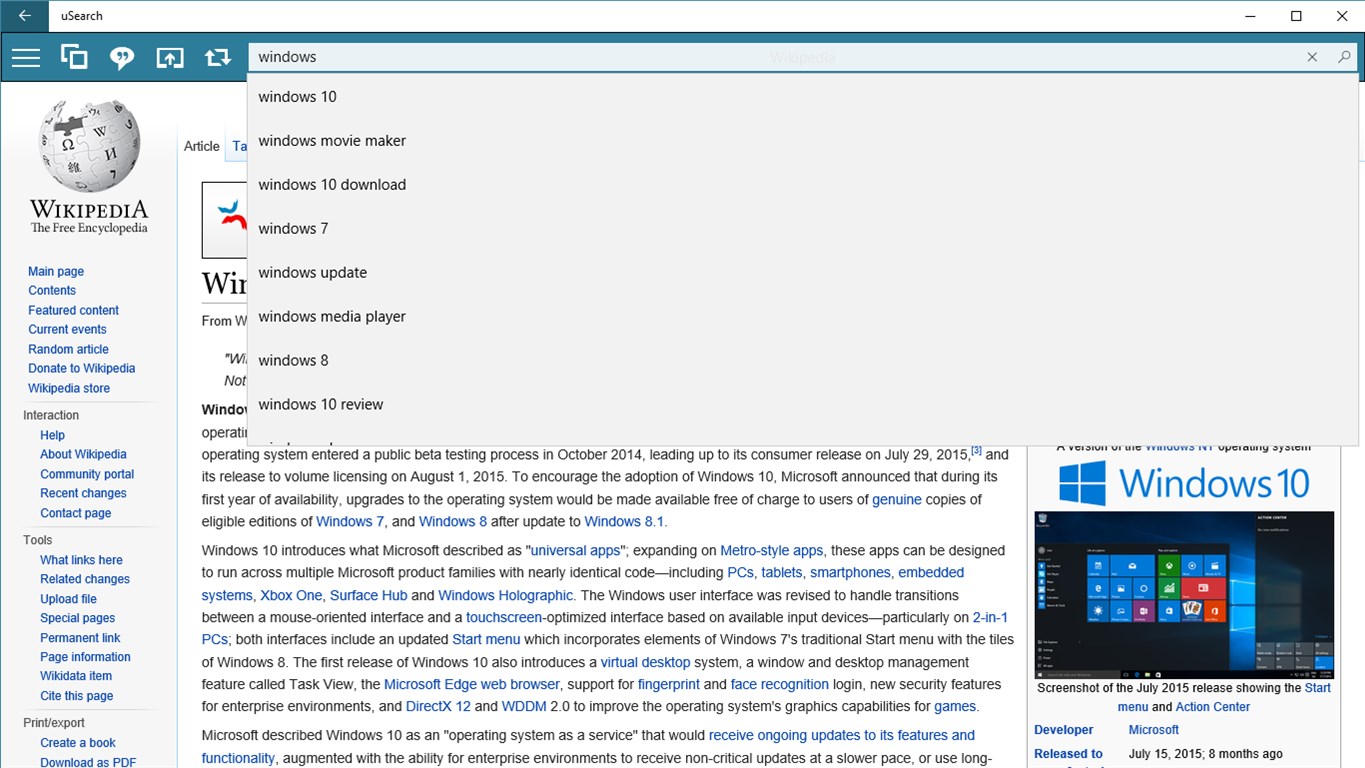
Task: Switch to the Article tab
Action: (x=201, y=146)
